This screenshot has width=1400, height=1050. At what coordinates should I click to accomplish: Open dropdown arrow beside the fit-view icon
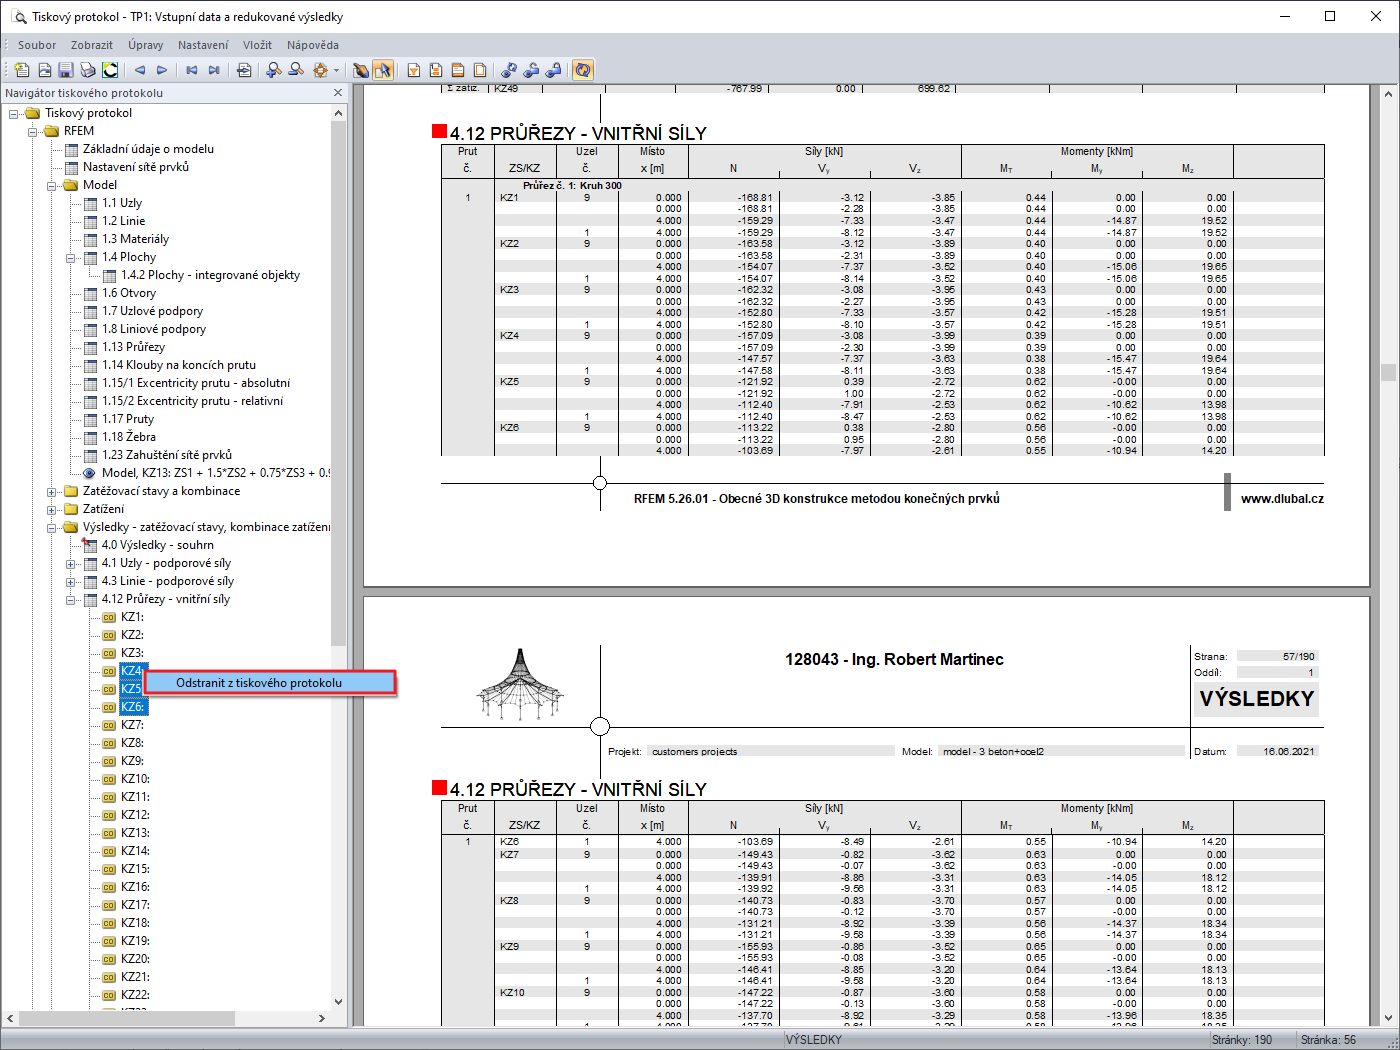click(x=336, y=70)
